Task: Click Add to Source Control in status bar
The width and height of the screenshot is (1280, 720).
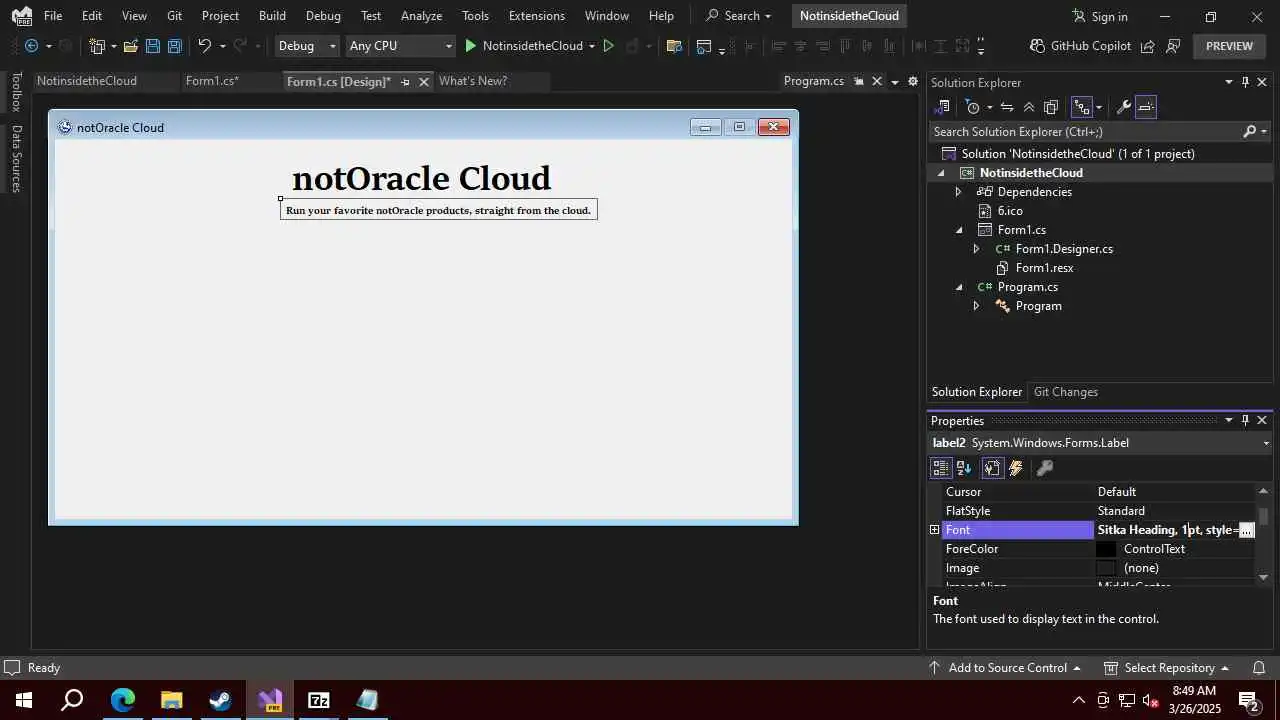Action: point(1005,668)
